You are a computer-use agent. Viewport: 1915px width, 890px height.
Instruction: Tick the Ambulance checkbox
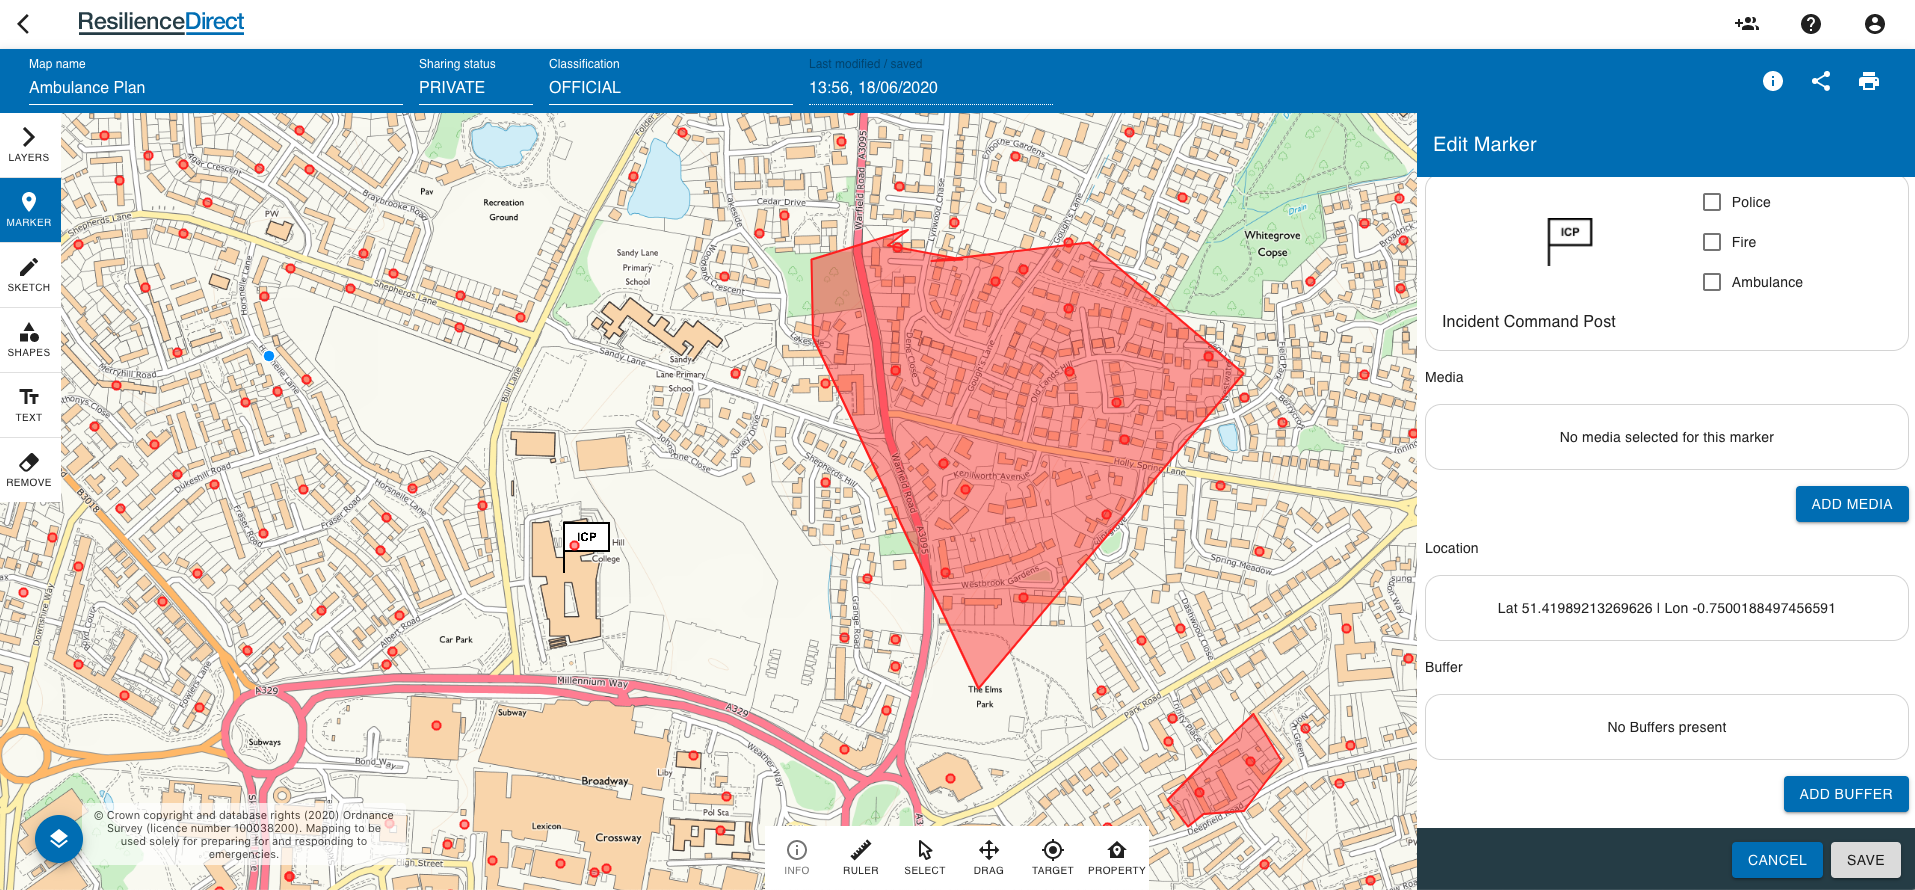1712,282
